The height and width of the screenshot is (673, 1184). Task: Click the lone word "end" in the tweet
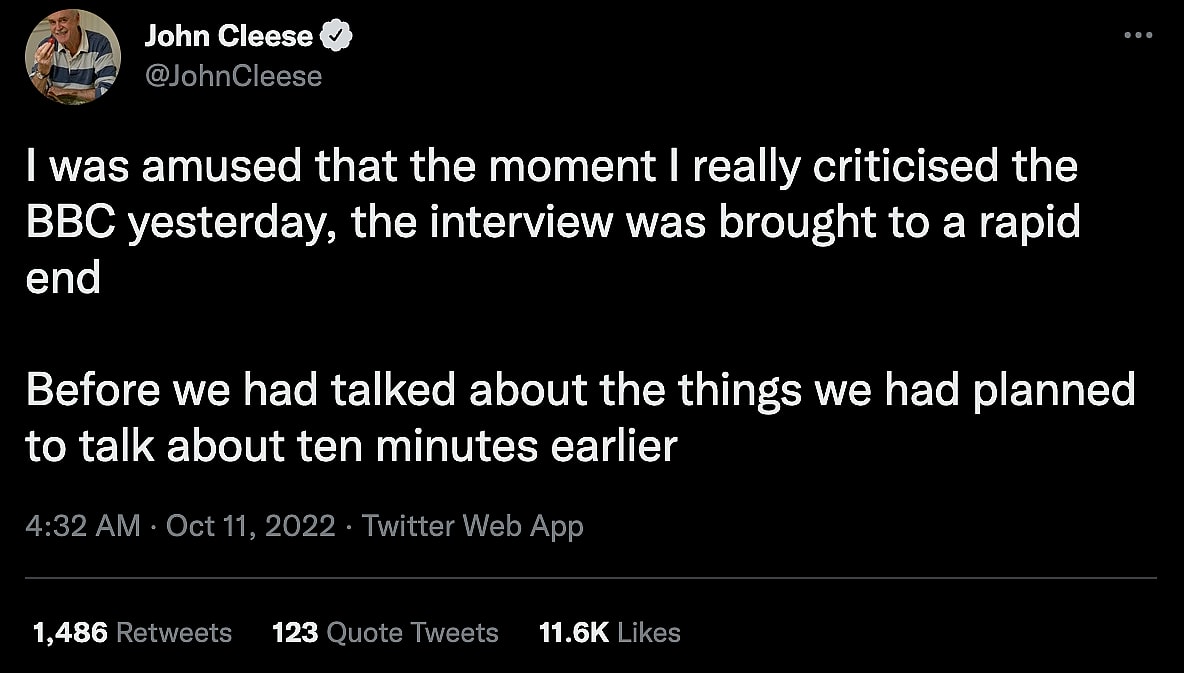click(x=63, y=279)
